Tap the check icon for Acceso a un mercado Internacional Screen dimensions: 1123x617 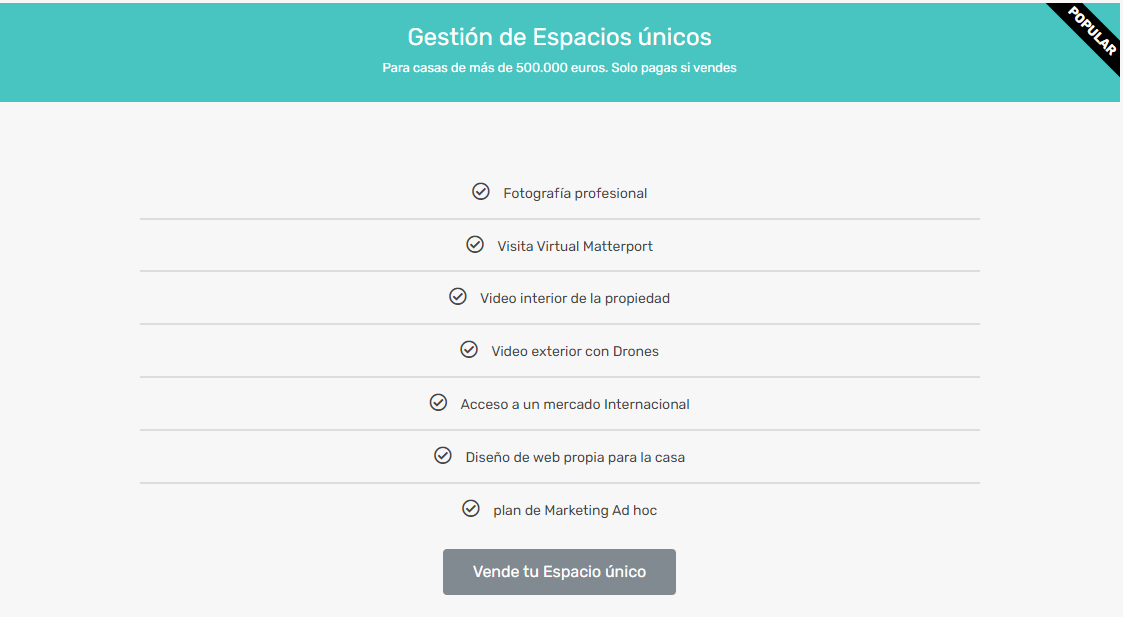(438, 402)
